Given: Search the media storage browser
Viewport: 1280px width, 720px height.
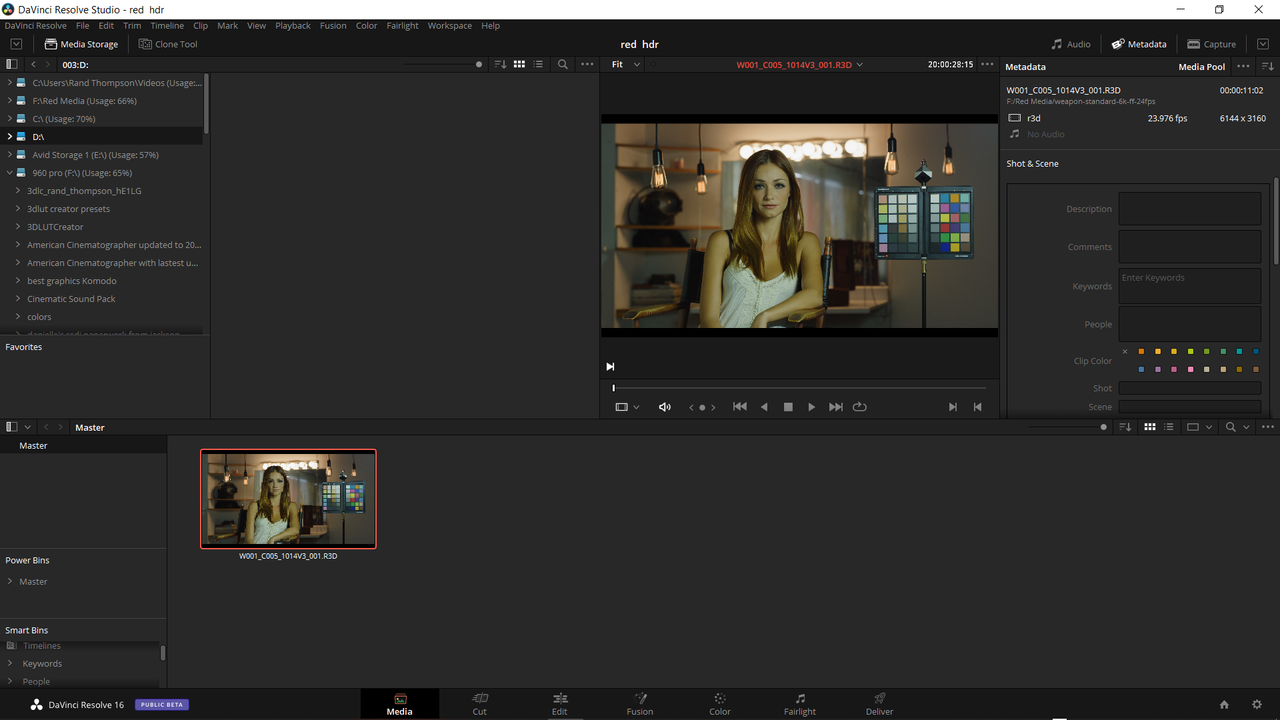Looking at the screenshot, I should (x=563, y=64).
